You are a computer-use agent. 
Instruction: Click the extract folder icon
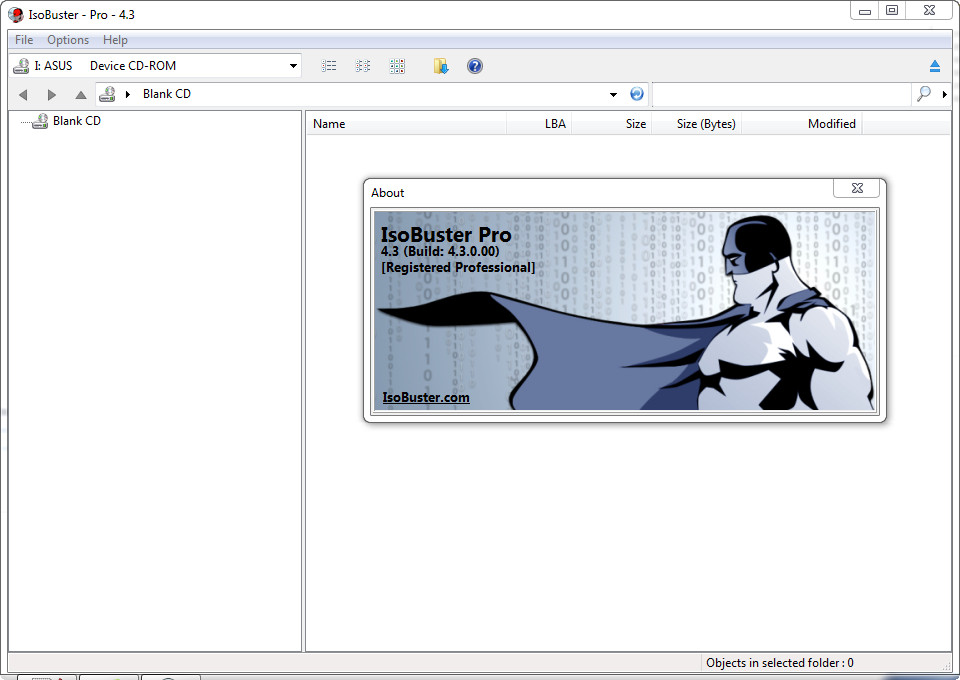pyautogui.click(x=441, y=65)
